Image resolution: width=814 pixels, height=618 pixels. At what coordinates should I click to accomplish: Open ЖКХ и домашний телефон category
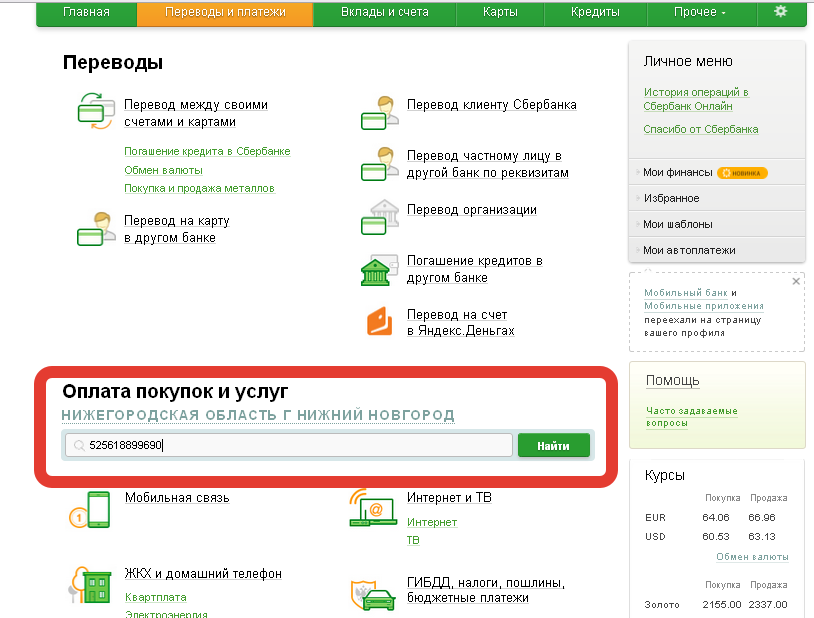click(203, 573)
